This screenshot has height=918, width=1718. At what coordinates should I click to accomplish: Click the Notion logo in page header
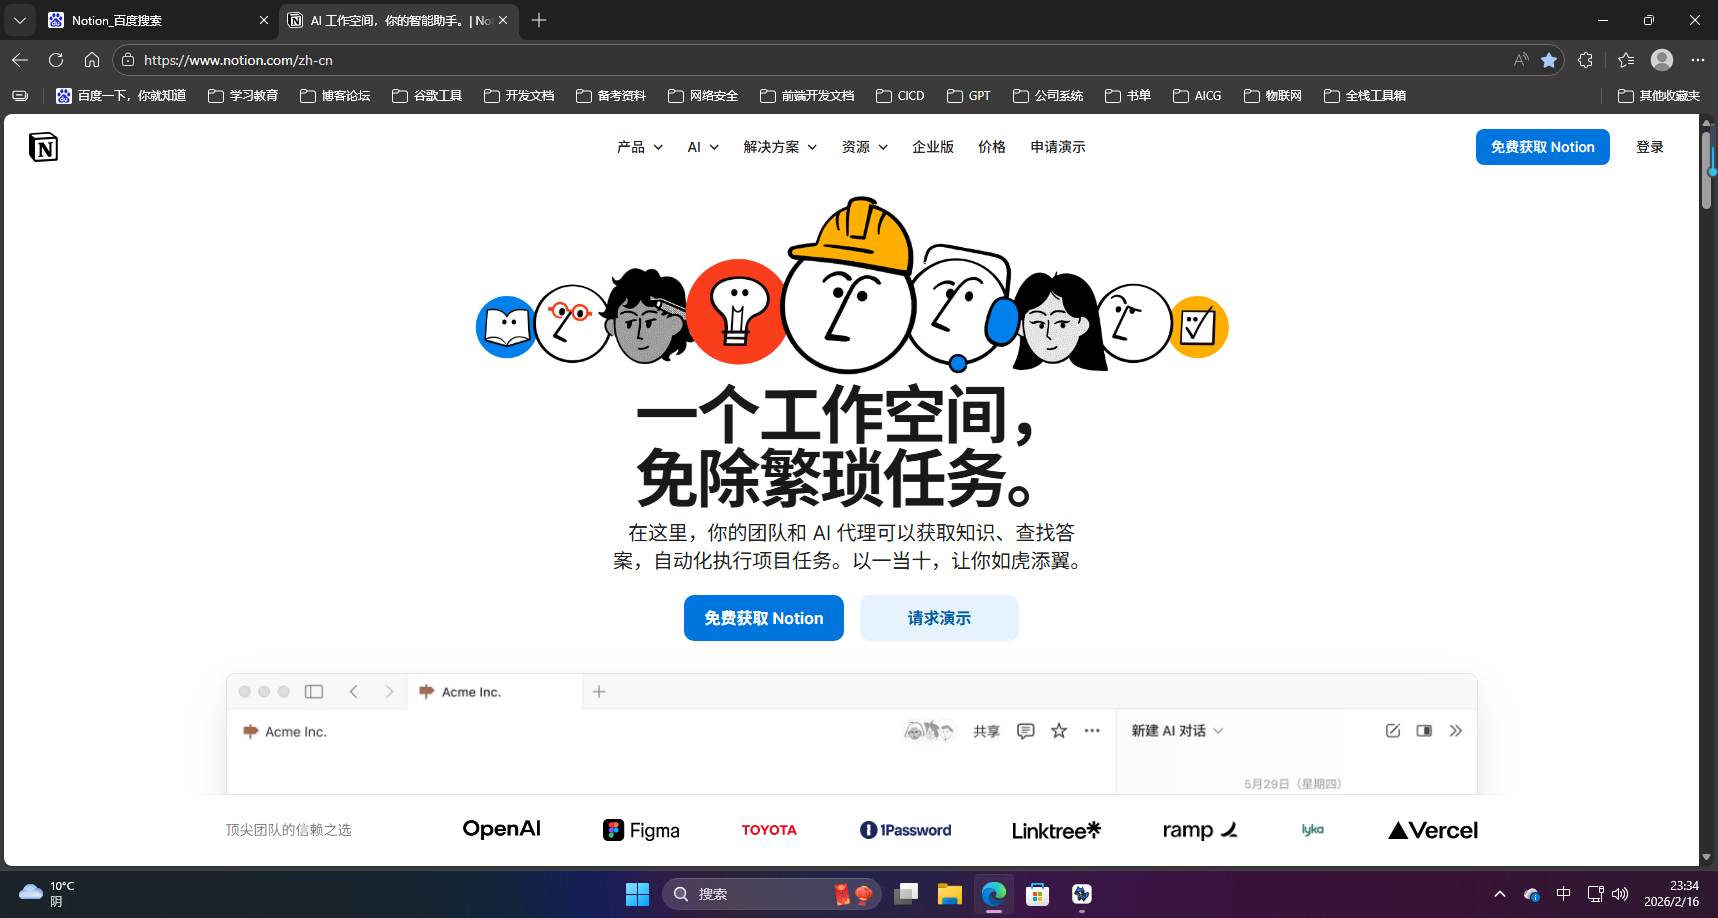point(43,147)
